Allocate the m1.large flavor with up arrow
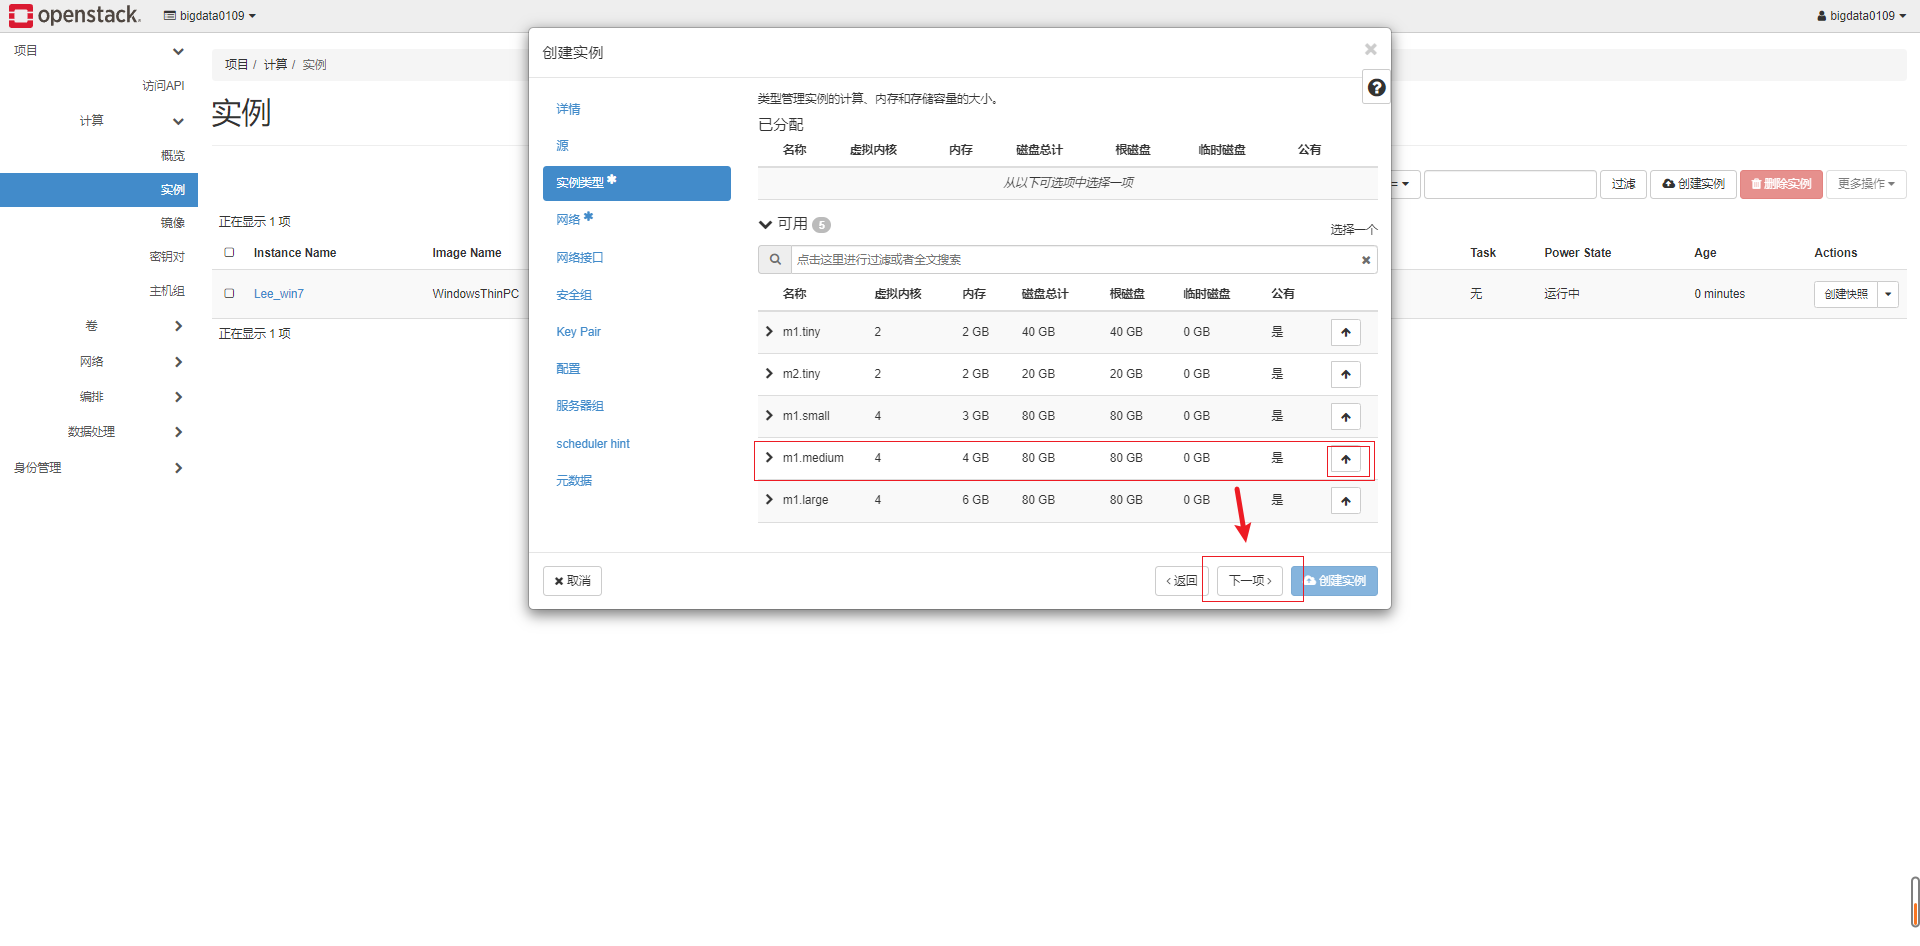This screenshot has width=1920, height=946. (x=1346, y=501)
